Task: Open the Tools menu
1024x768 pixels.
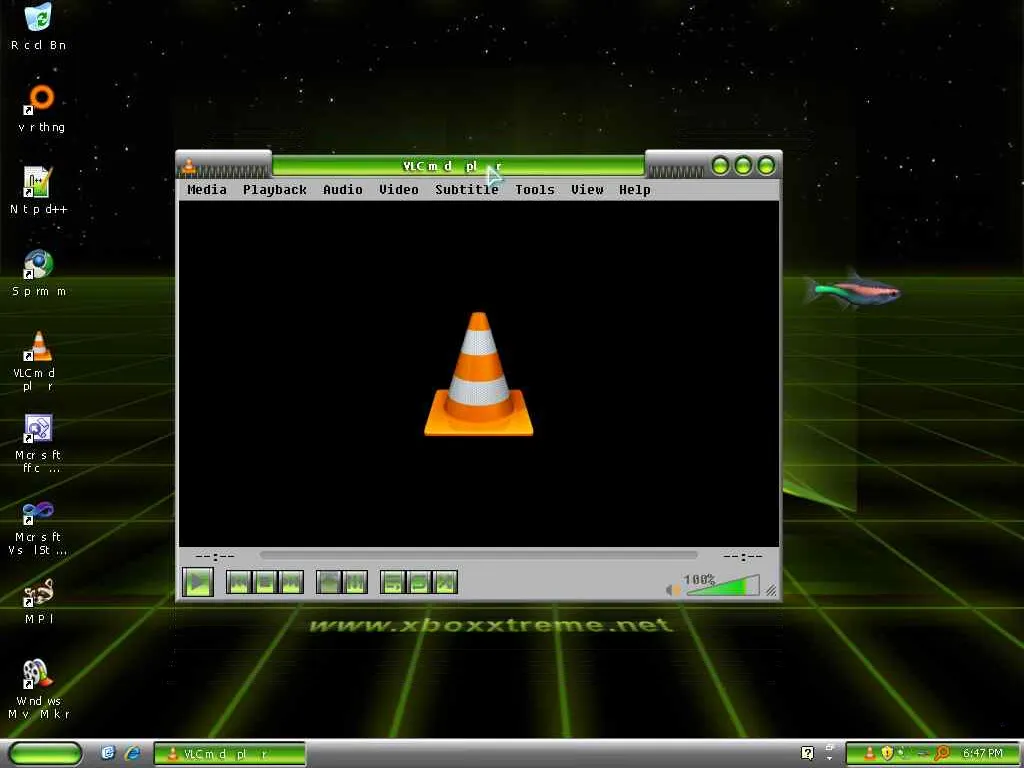Action: [535, 189]
